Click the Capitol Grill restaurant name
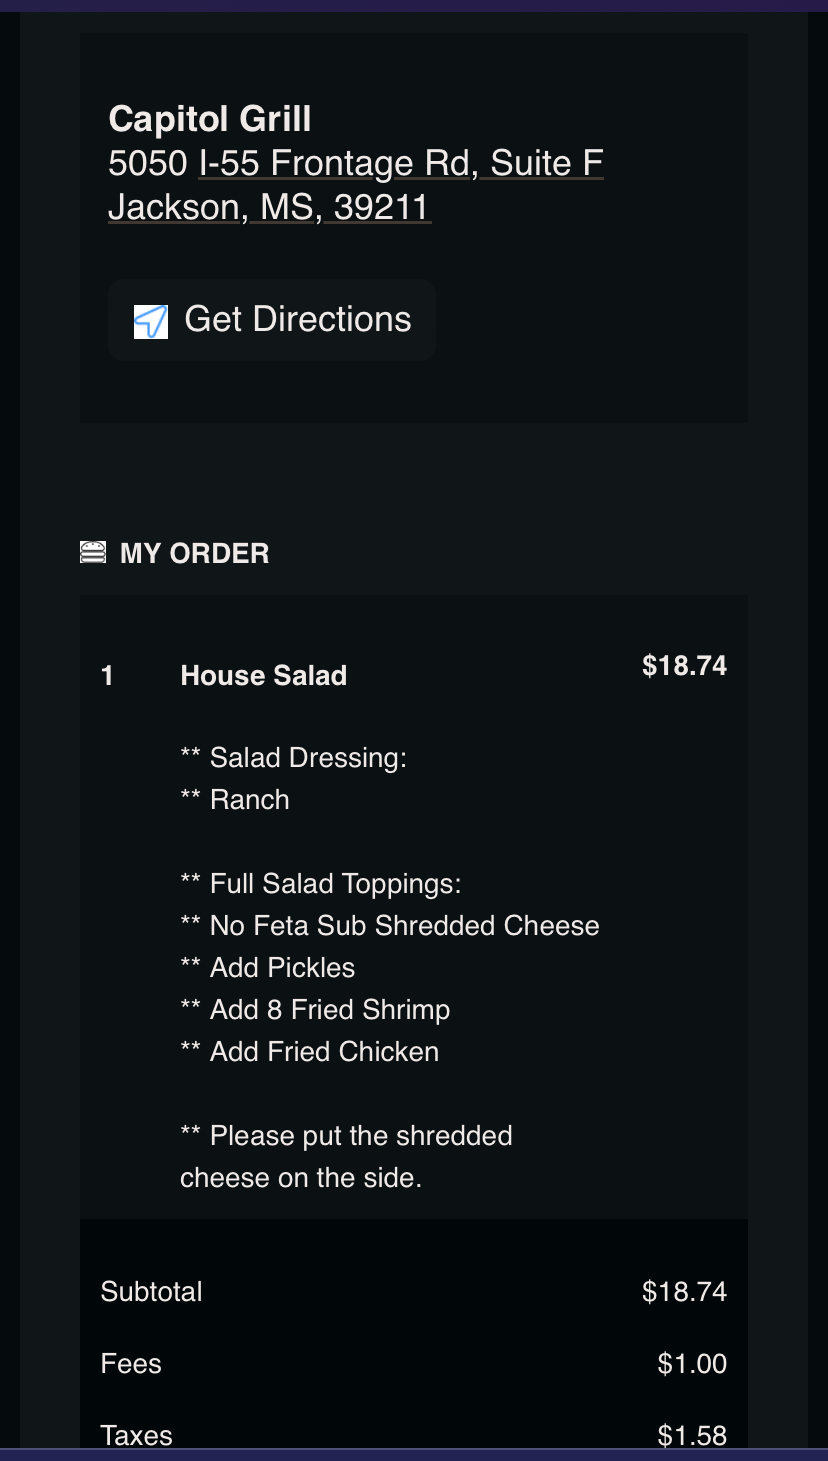The width and height of the screenshot is (828, 1461). [210, 119]
